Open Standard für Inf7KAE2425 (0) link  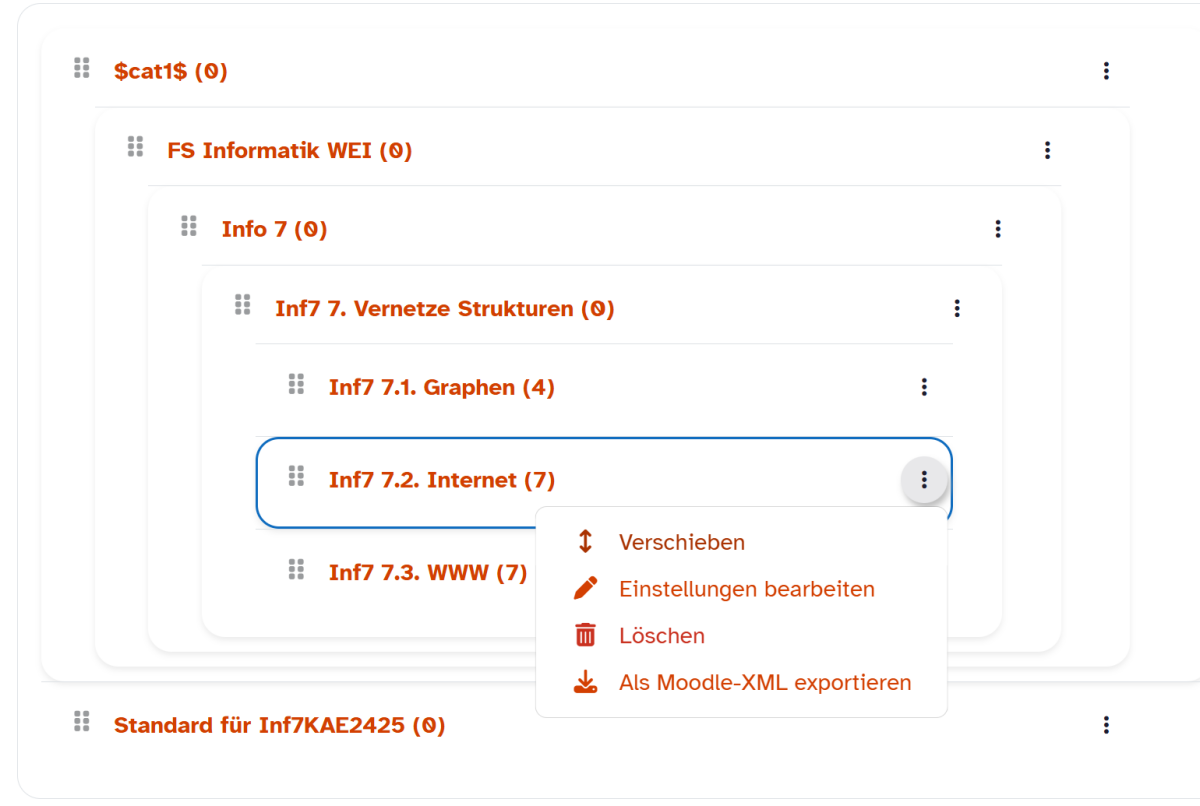coord(279,725)
